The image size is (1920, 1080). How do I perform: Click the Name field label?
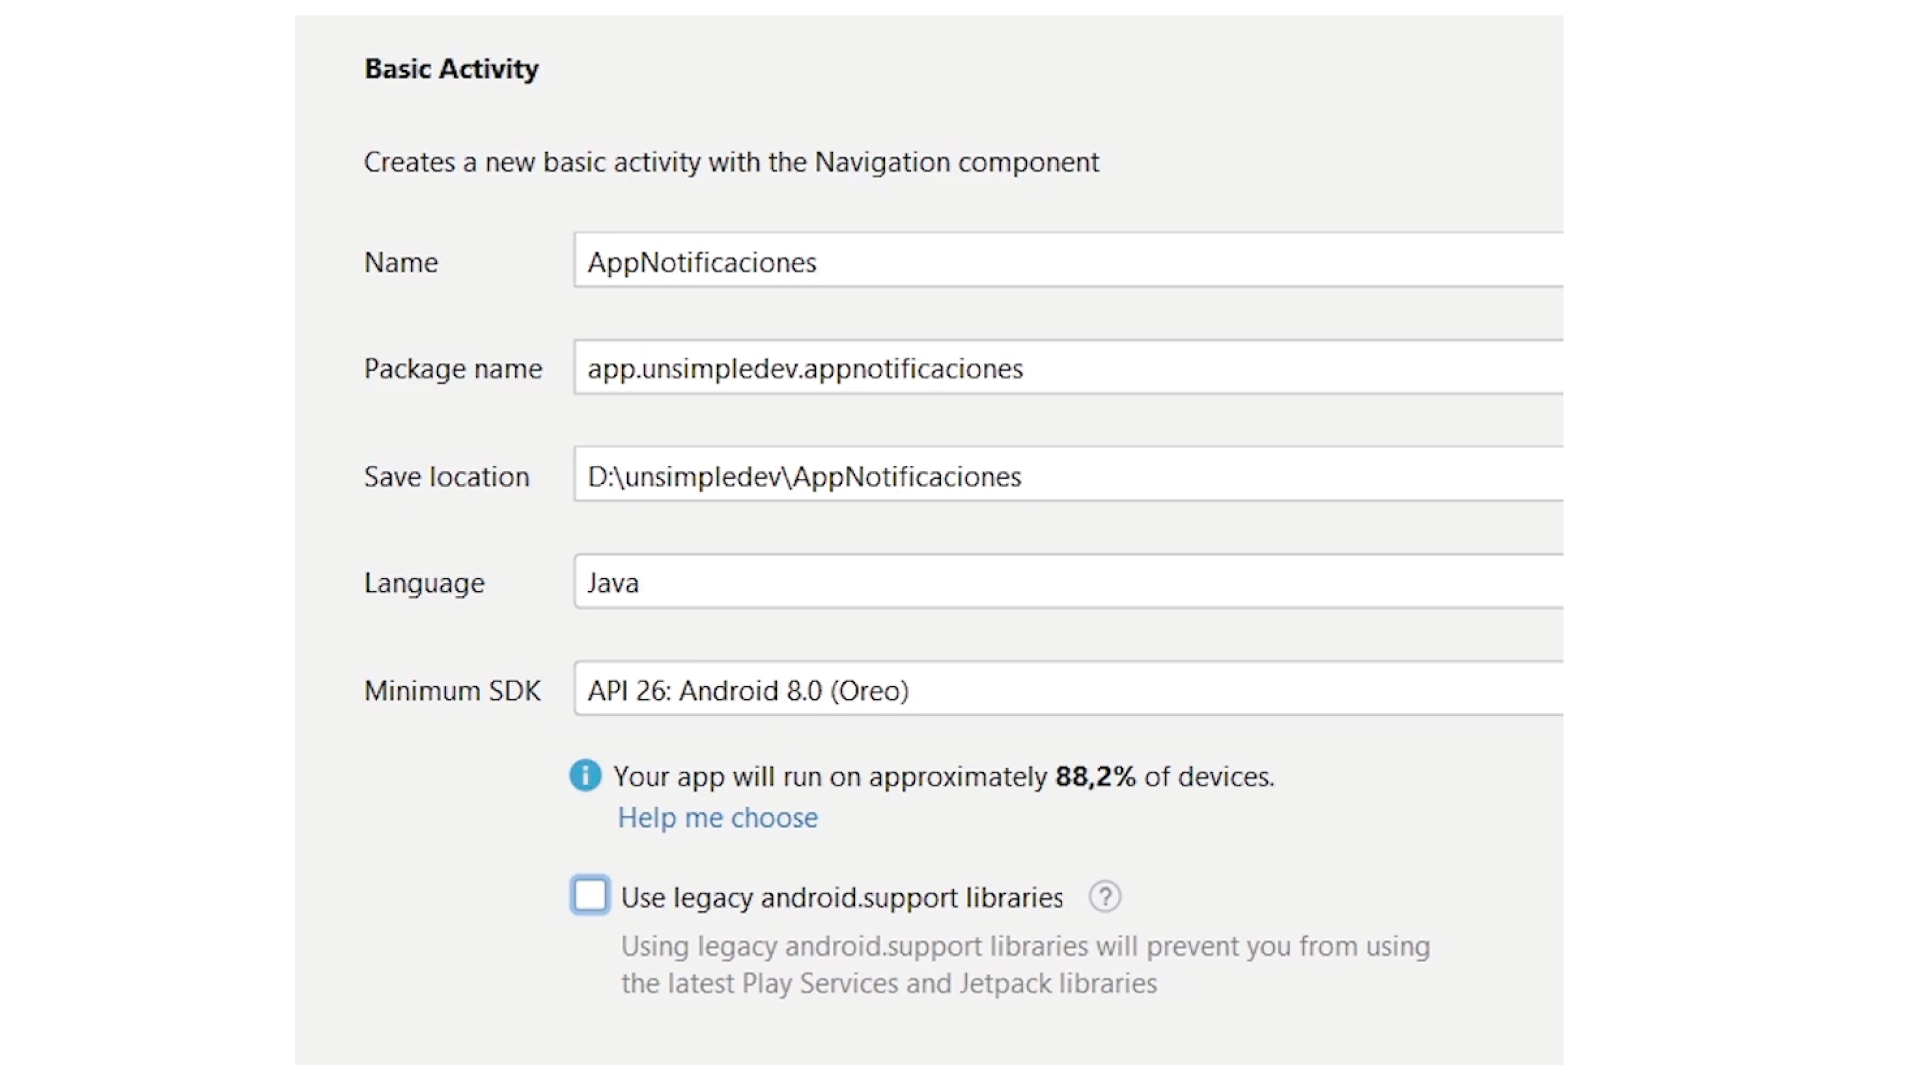[401, 263]
